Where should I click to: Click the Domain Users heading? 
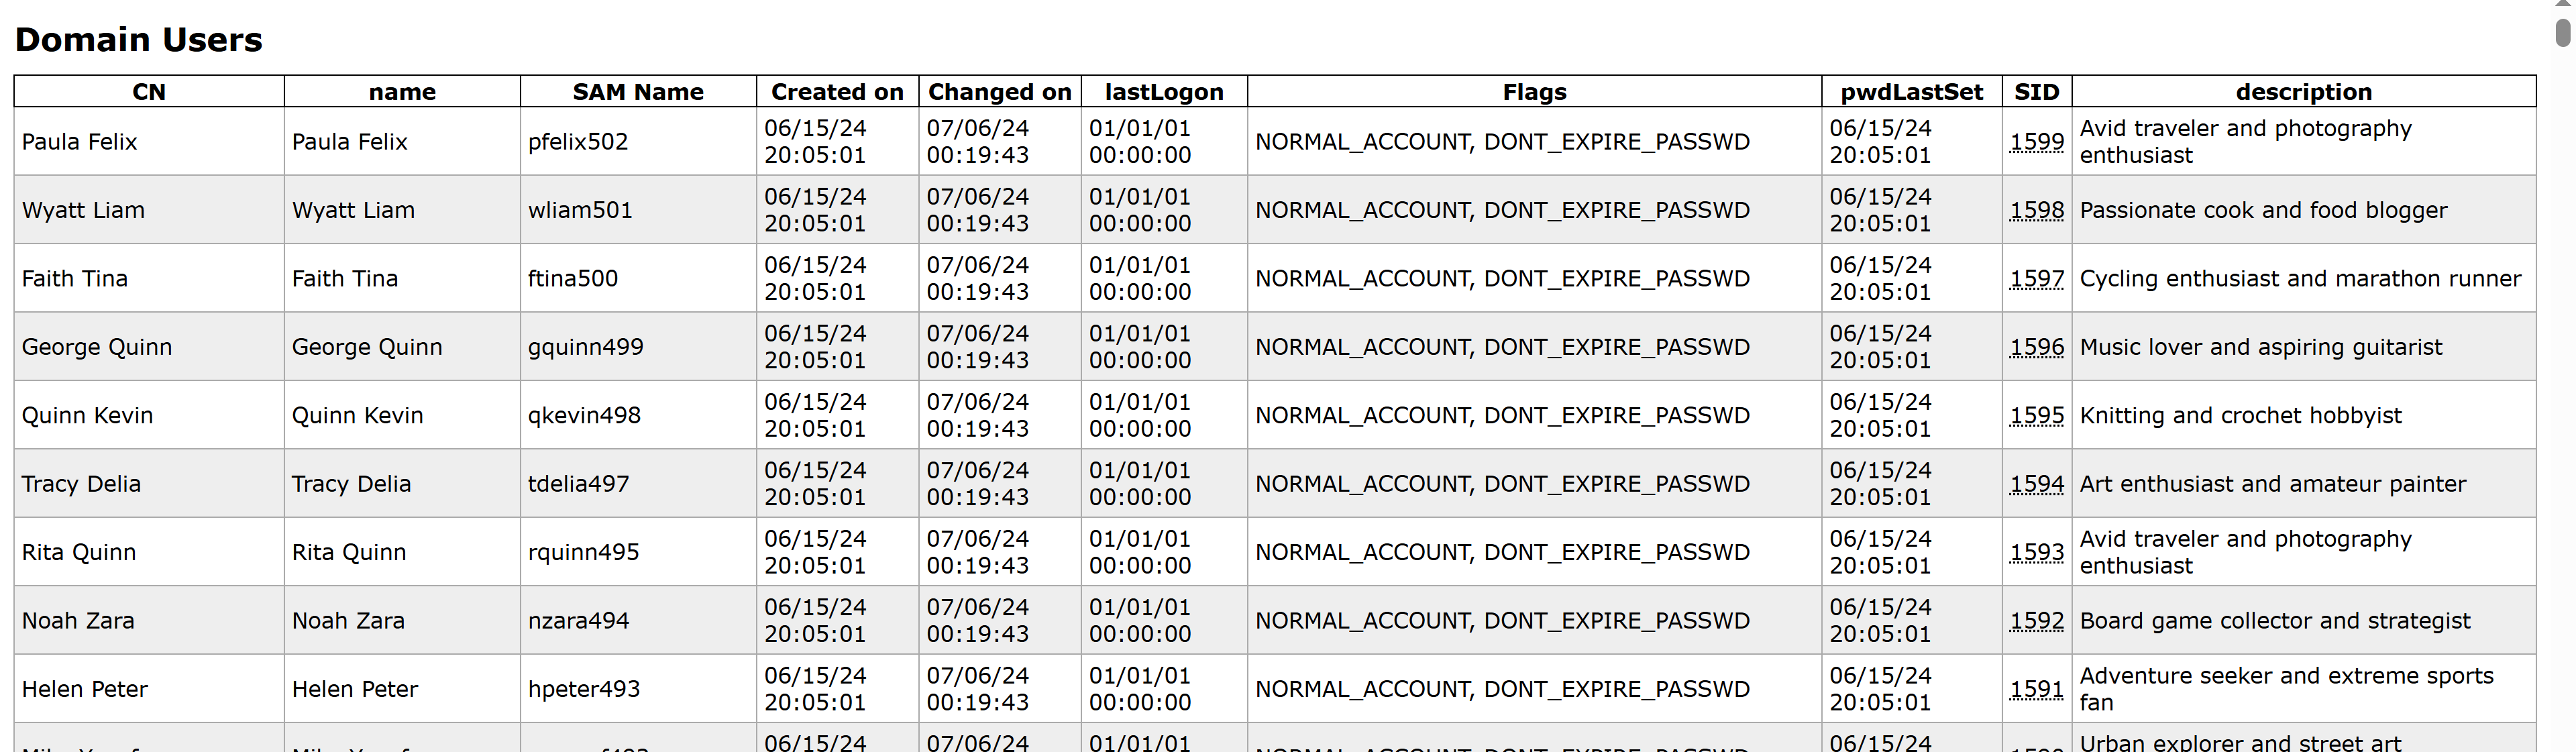point(139,40)
